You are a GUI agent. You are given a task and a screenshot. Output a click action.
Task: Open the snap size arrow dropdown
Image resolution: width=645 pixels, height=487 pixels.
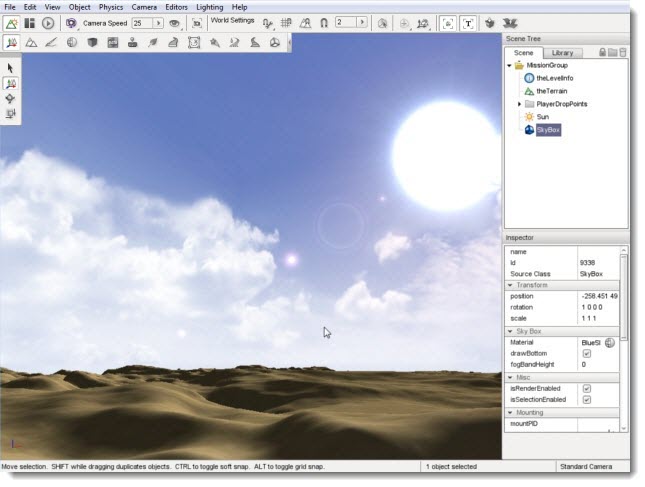tap(362, 22)
